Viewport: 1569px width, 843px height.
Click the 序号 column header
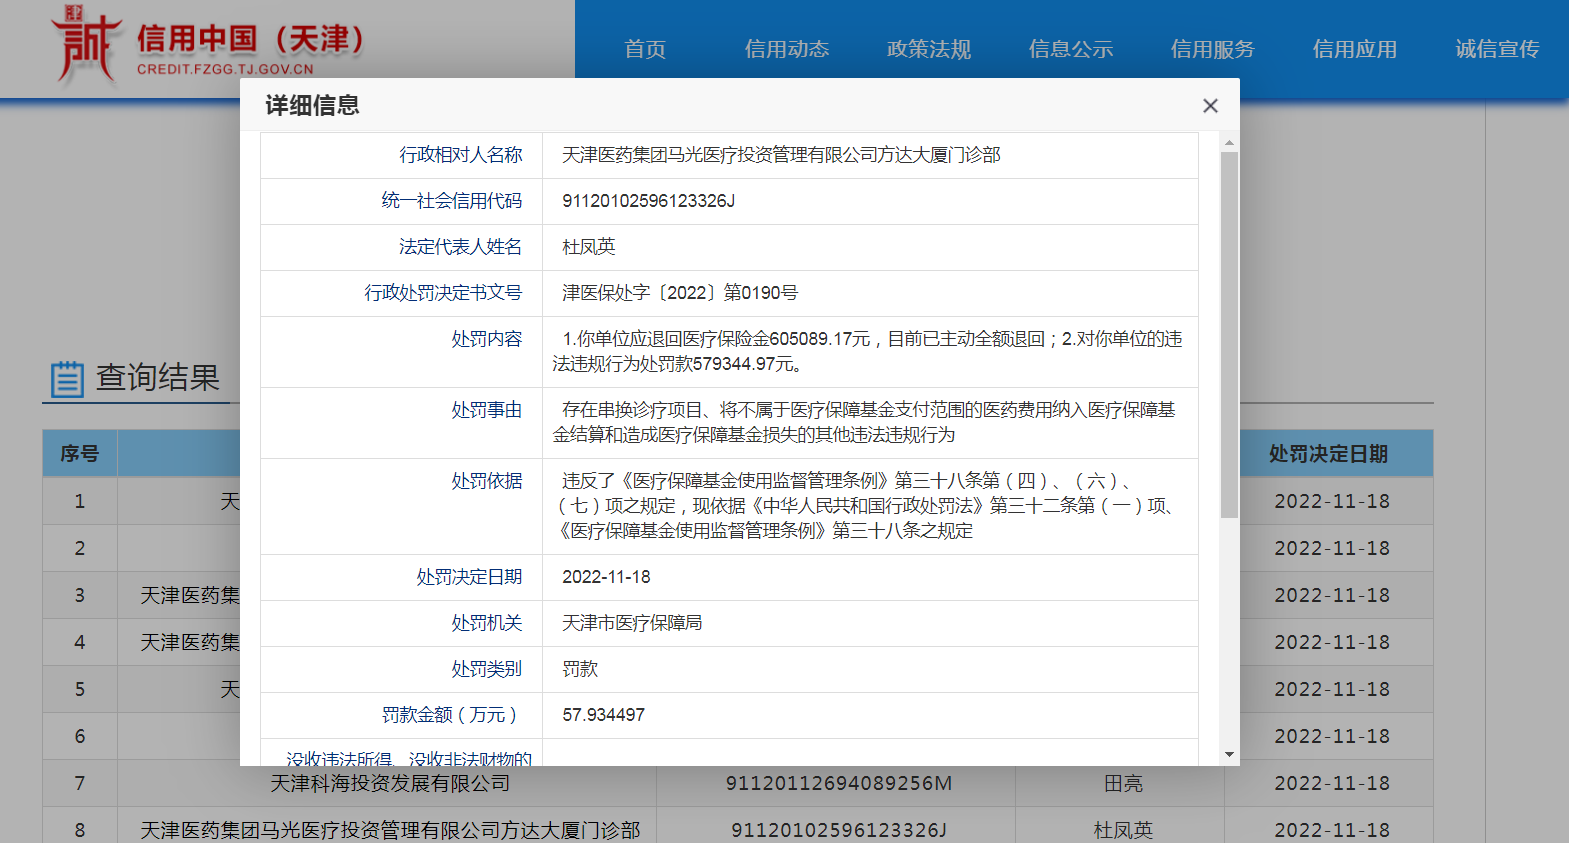80,454
